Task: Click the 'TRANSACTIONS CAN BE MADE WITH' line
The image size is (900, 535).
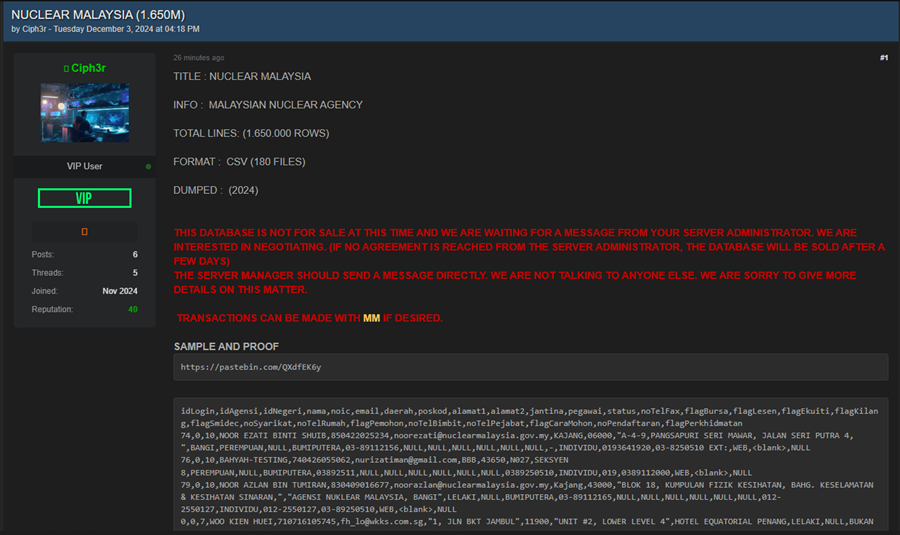Action: (x=310, y=317)
